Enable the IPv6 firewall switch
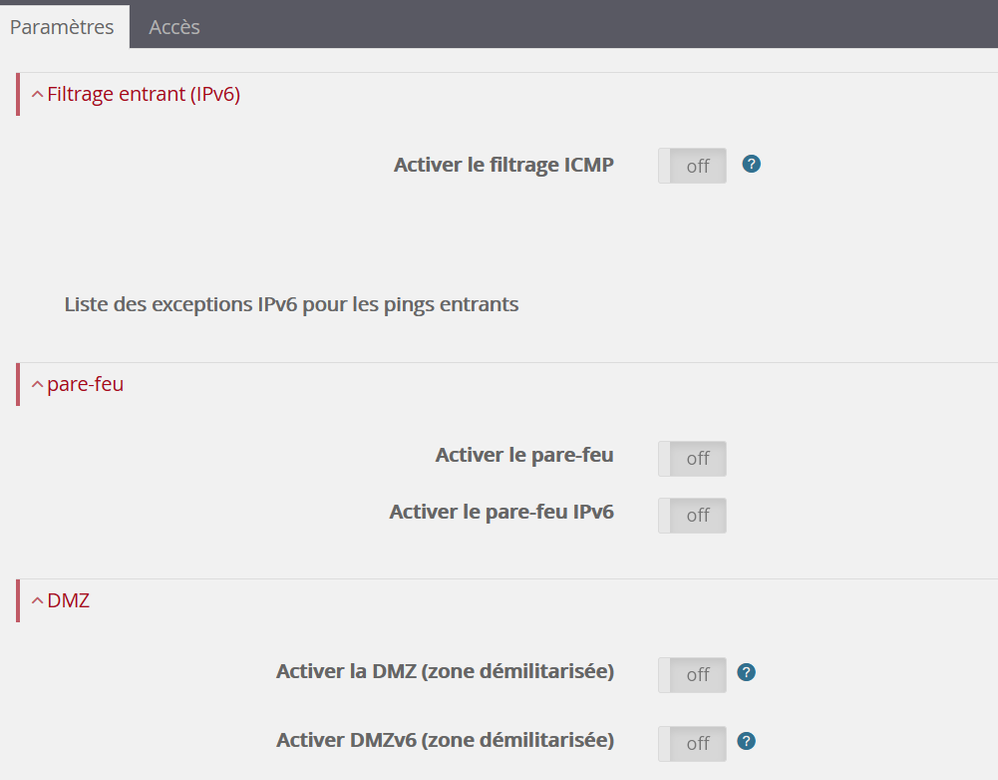 coord(691,515)
